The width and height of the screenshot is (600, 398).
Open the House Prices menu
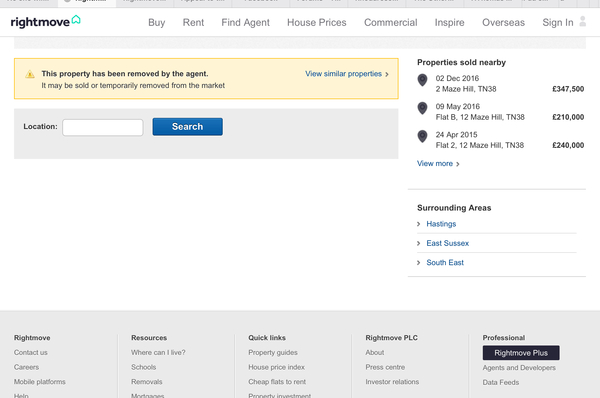(317, 23)
